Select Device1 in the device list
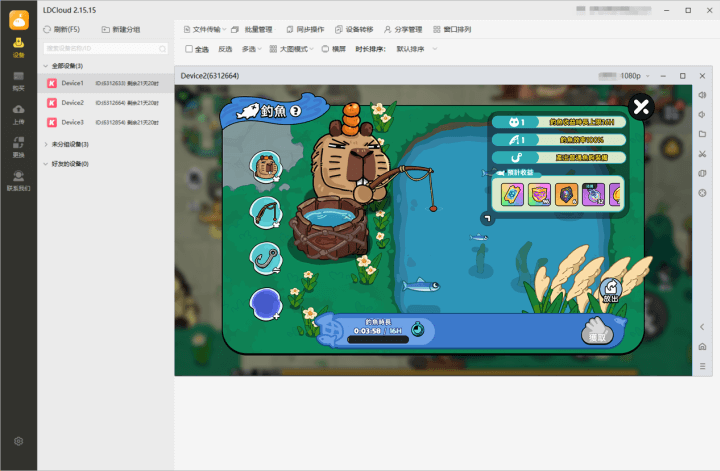 106,83
